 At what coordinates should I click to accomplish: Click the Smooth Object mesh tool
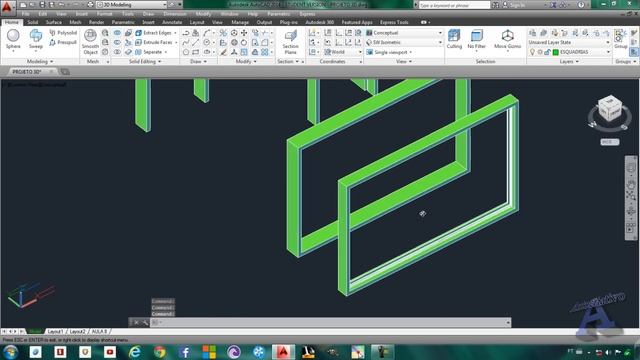click(x=90, y=42)
